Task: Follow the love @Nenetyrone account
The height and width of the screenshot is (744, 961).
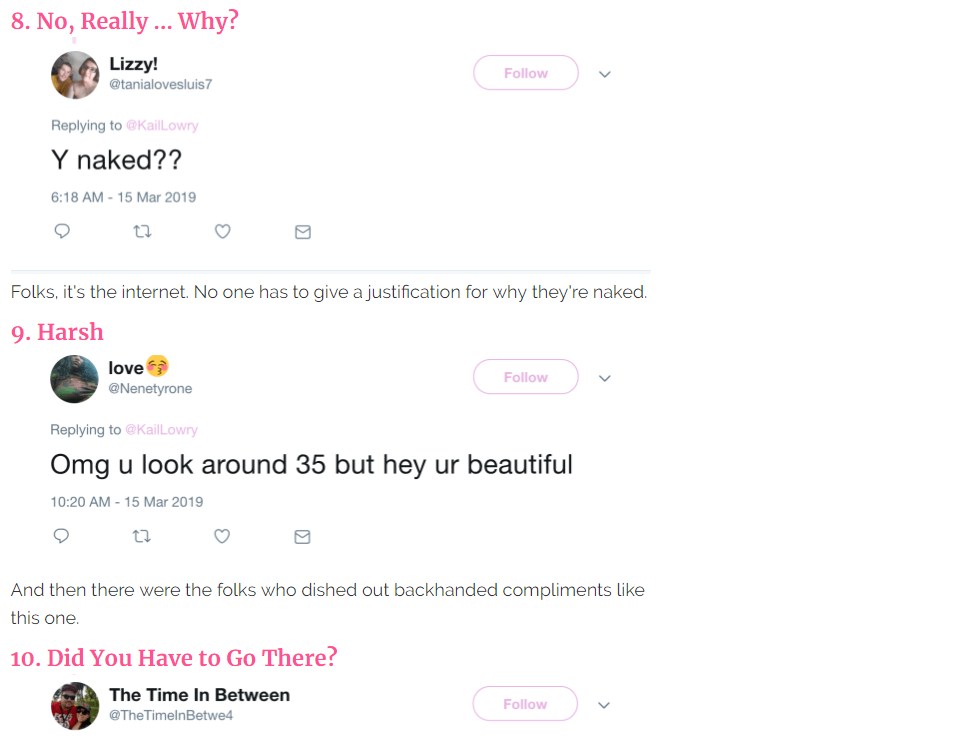Action: click(x=526, y=377)
